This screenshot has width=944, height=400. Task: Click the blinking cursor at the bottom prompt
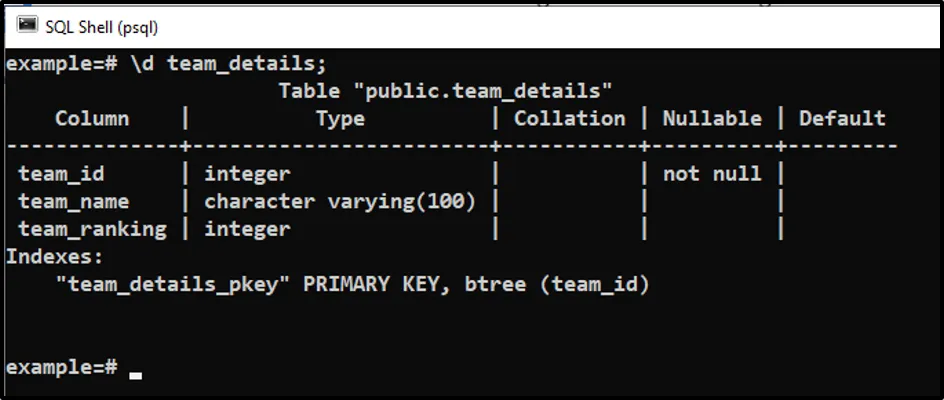pyautogui.click(x=136, y=374)
